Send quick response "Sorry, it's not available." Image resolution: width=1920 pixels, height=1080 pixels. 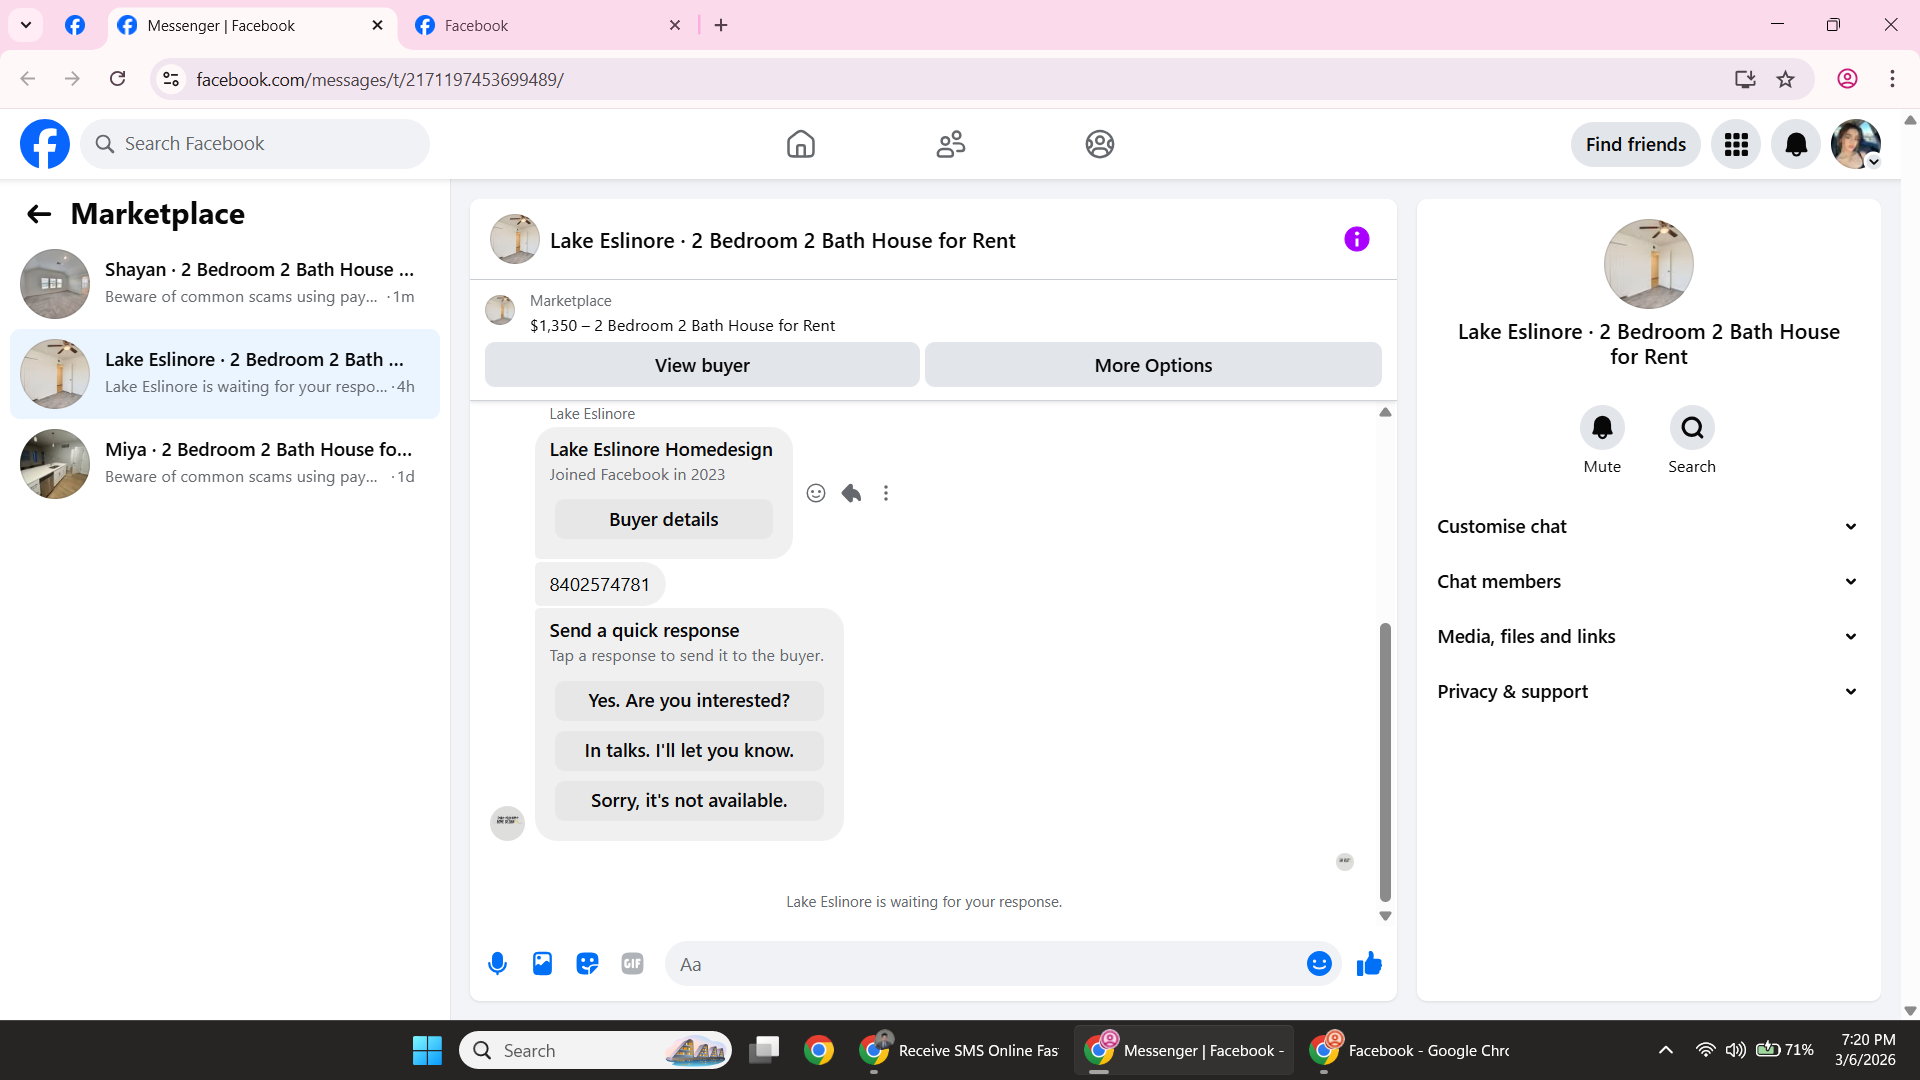pyautogui.click(x=689, y=801)
